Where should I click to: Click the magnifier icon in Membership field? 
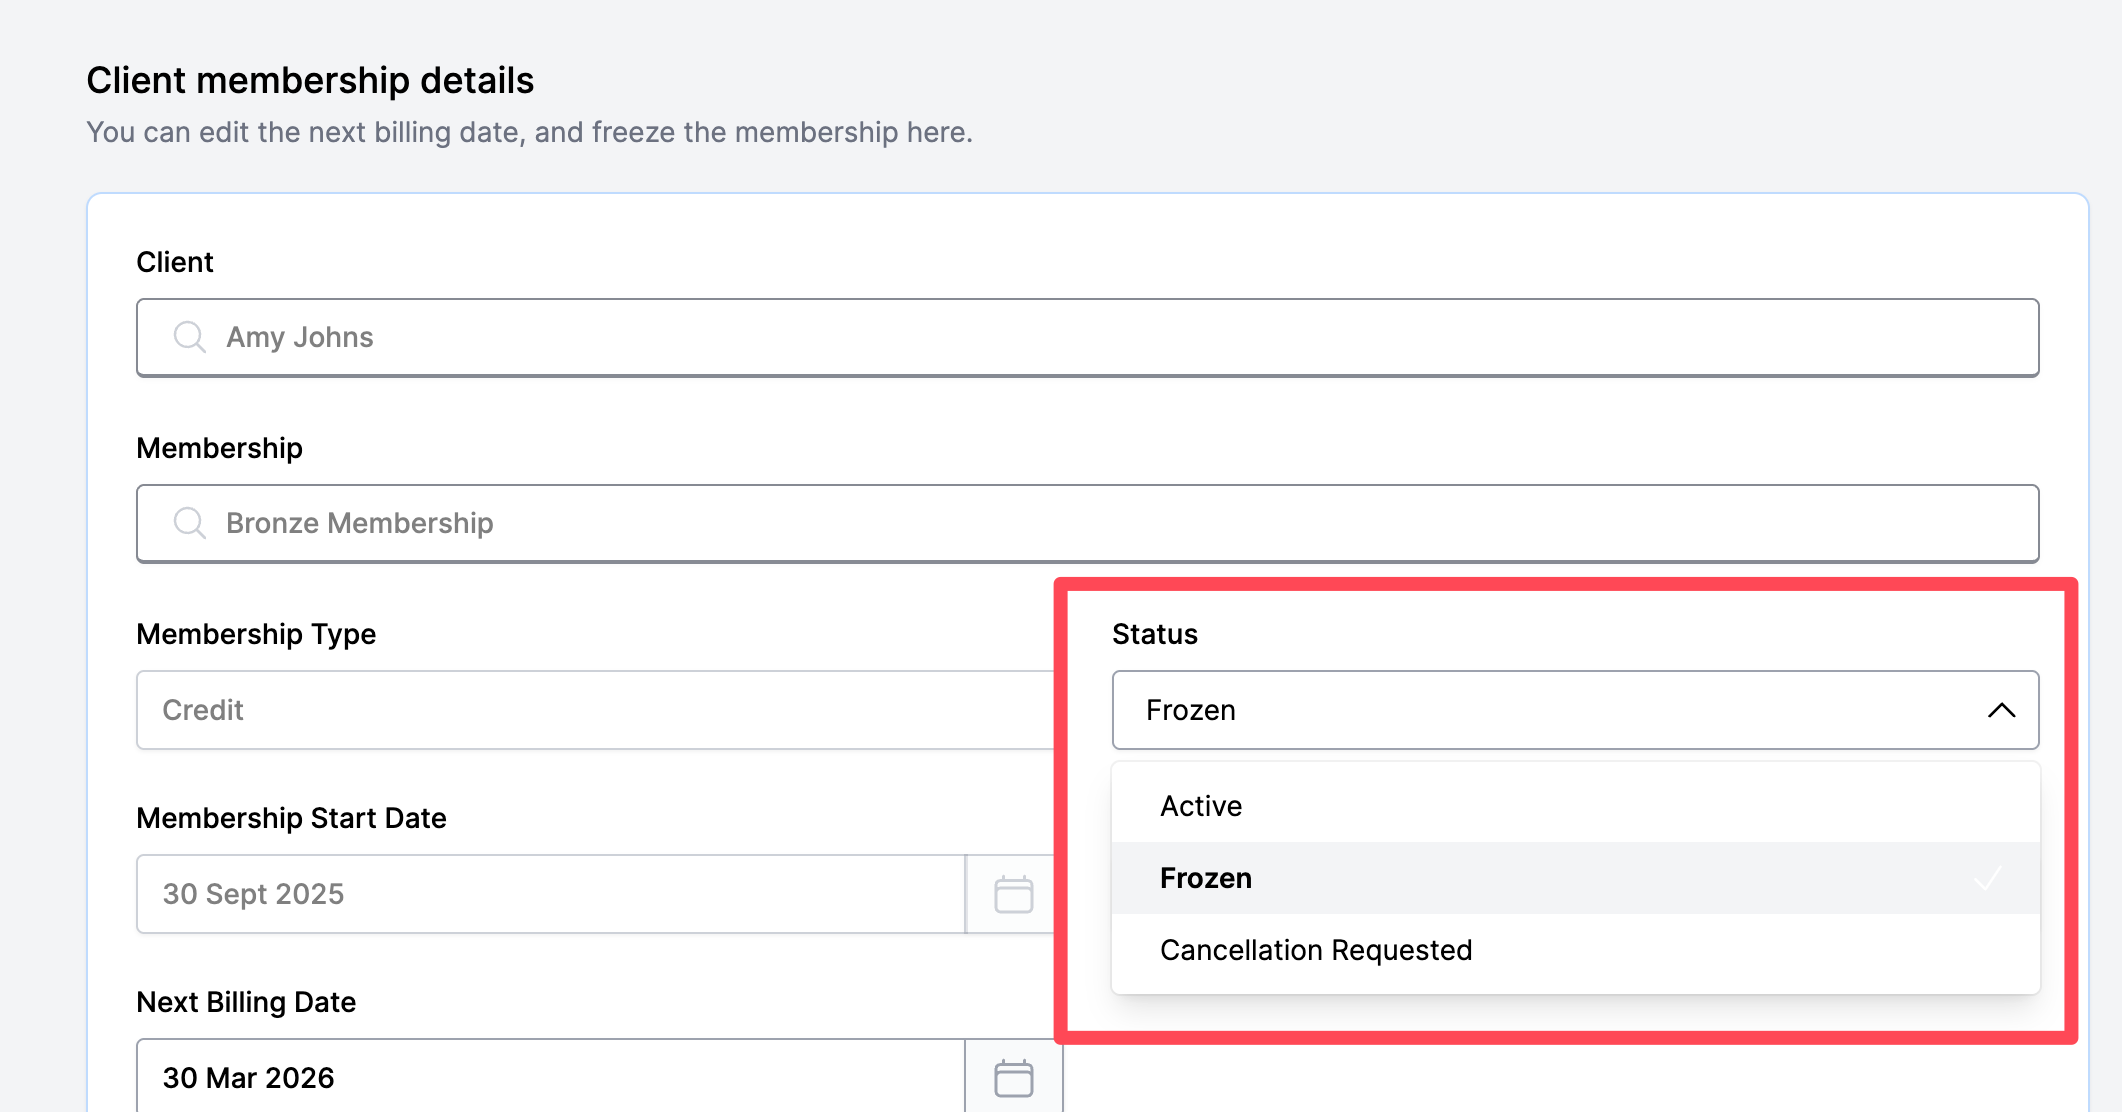189,523
